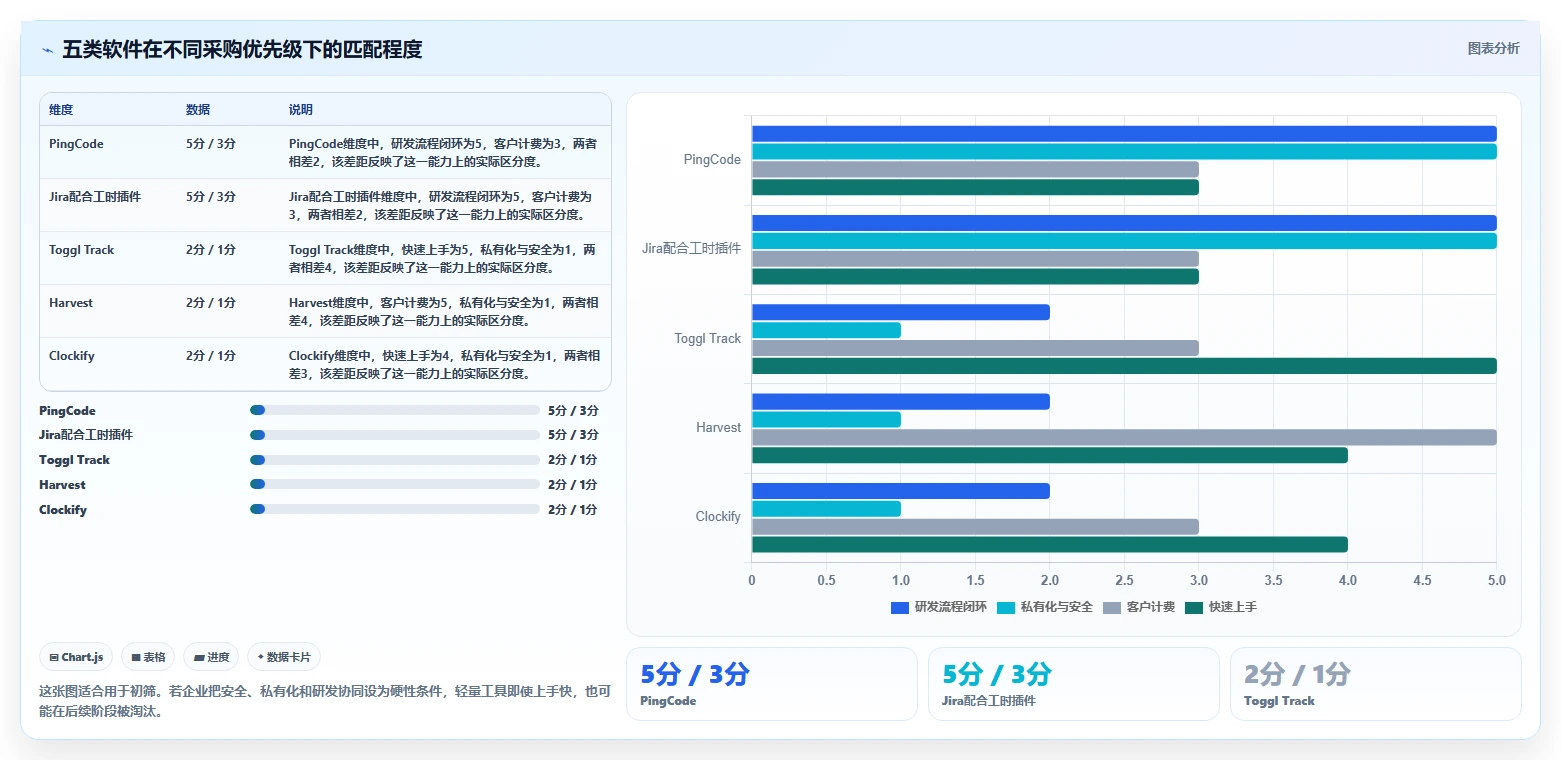Click the 图表分析 label in the header
The height and width of the screenshot is (760, 1561).
[x=1493, y=49]
